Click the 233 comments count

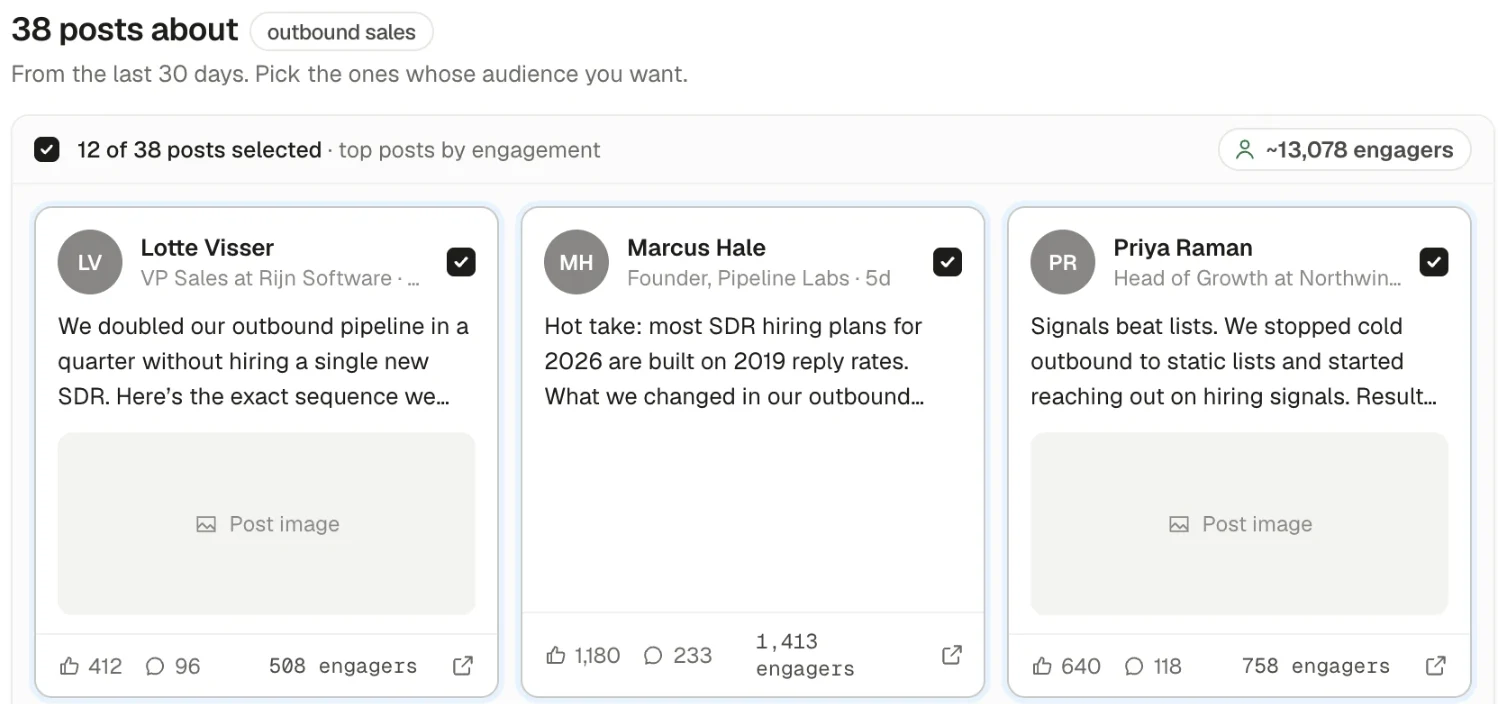pyautogui.click(x=692, y=655)
